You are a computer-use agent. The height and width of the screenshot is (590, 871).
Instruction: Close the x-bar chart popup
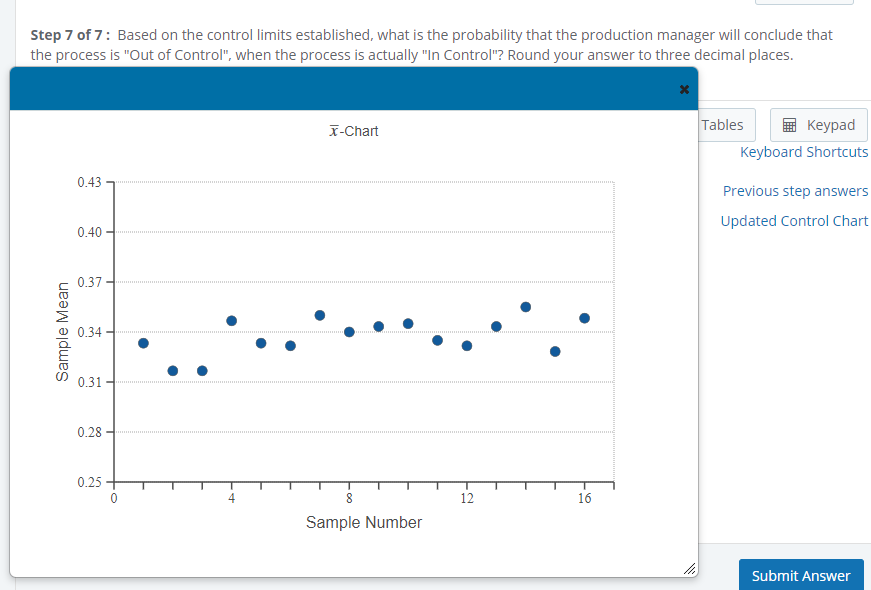(684, 89)
